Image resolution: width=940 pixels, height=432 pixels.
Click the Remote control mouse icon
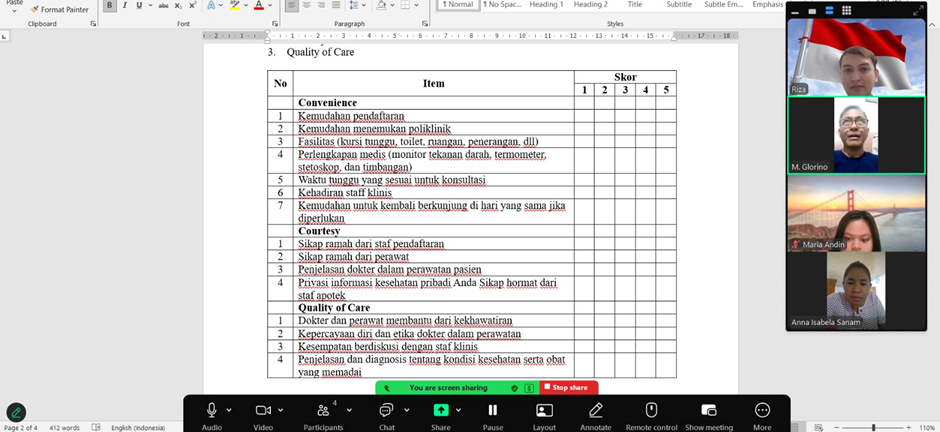(651, 410)
